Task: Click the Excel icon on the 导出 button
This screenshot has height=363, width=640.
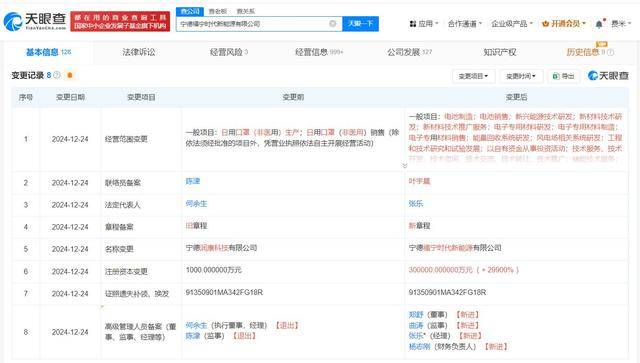Action: [x=556, y=76]
